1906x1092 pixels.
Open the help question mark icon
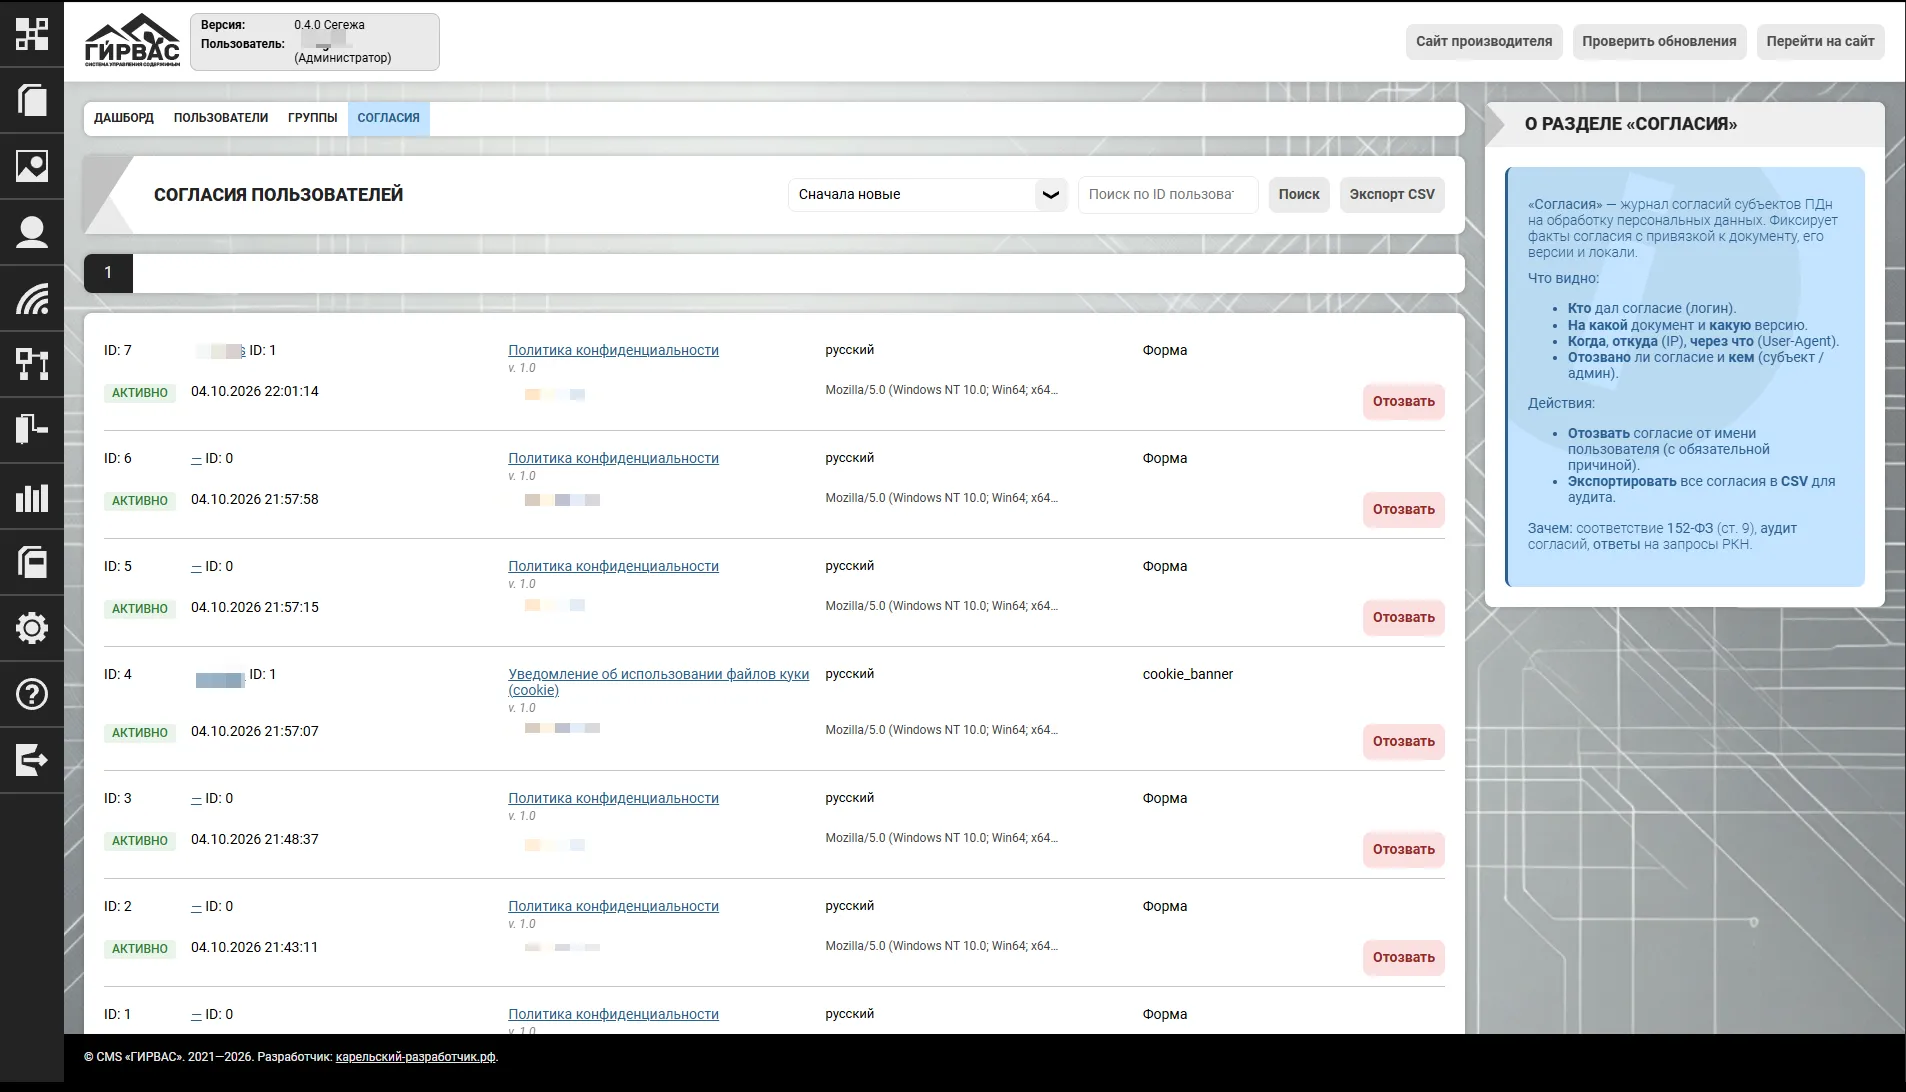click(x=32, y=694)
